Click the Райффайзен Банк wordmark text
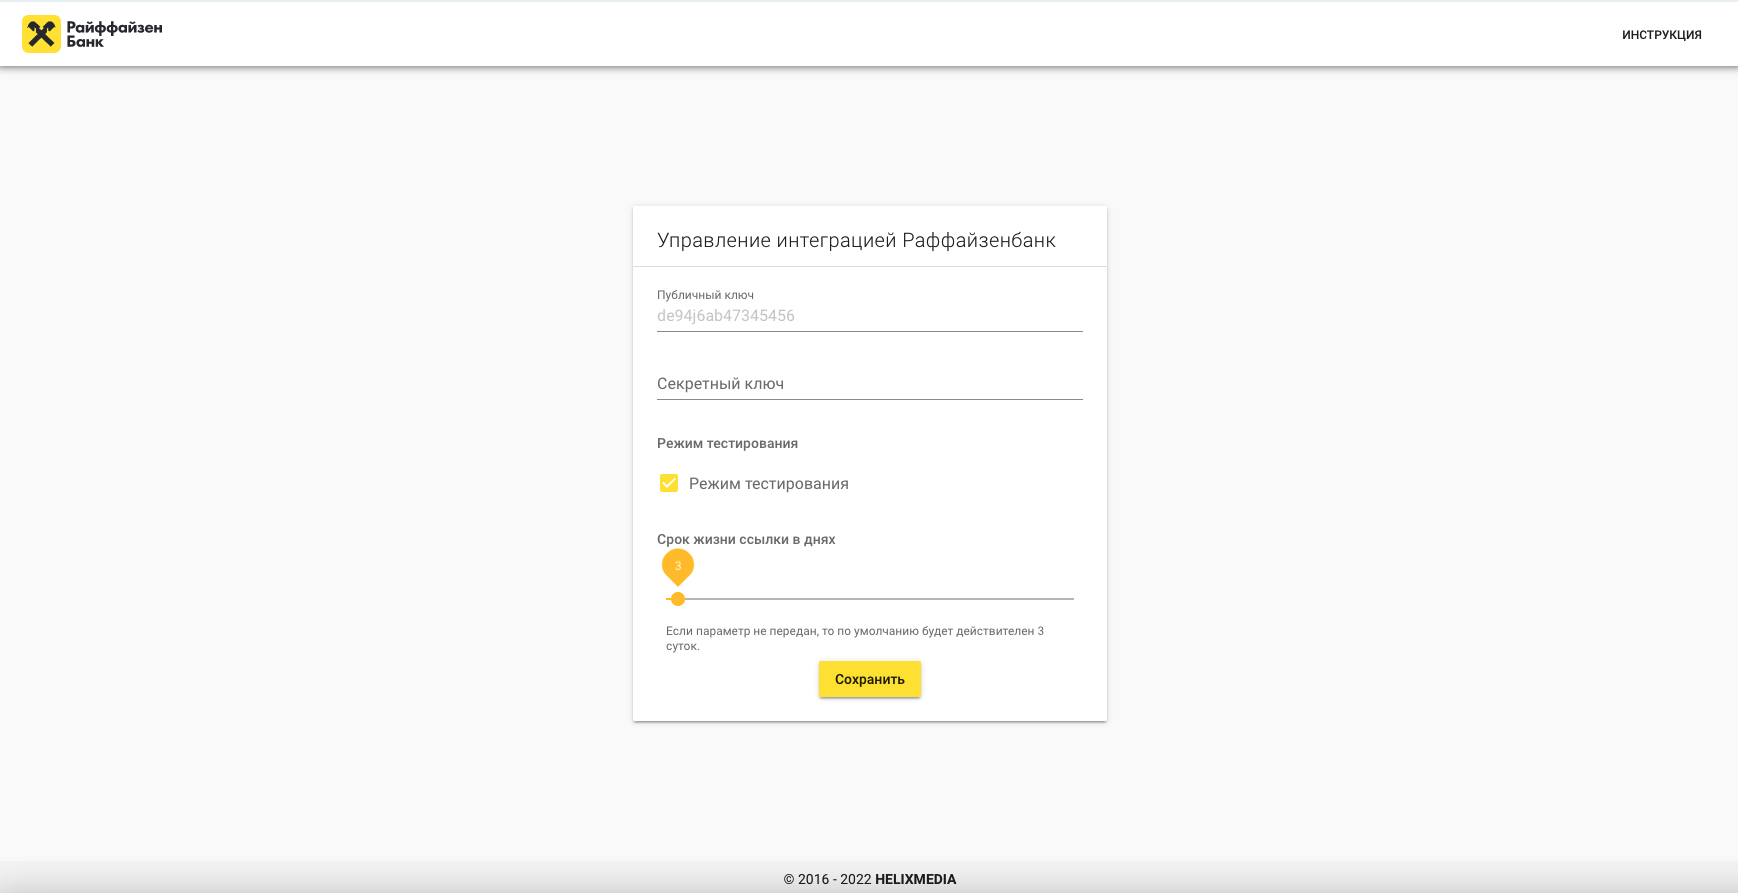The width and height of the screenshot is (1738, 893). (x=114, y=34)
